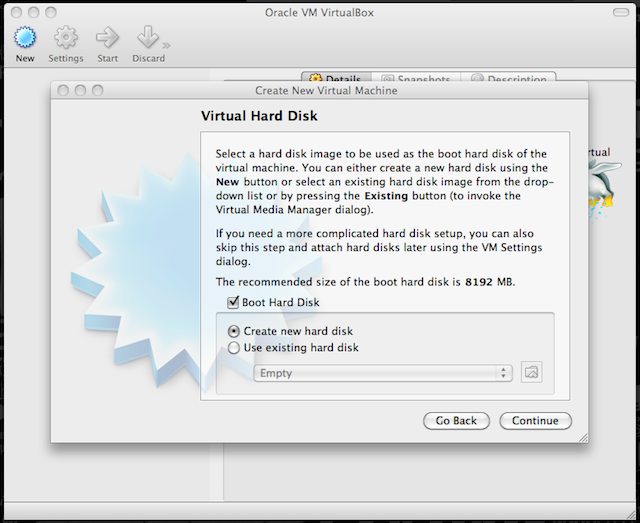Click the Oracle VM VirtualBox window title
Image resolution: width=640 pixels, height=523 pixels.
[319, 13]
